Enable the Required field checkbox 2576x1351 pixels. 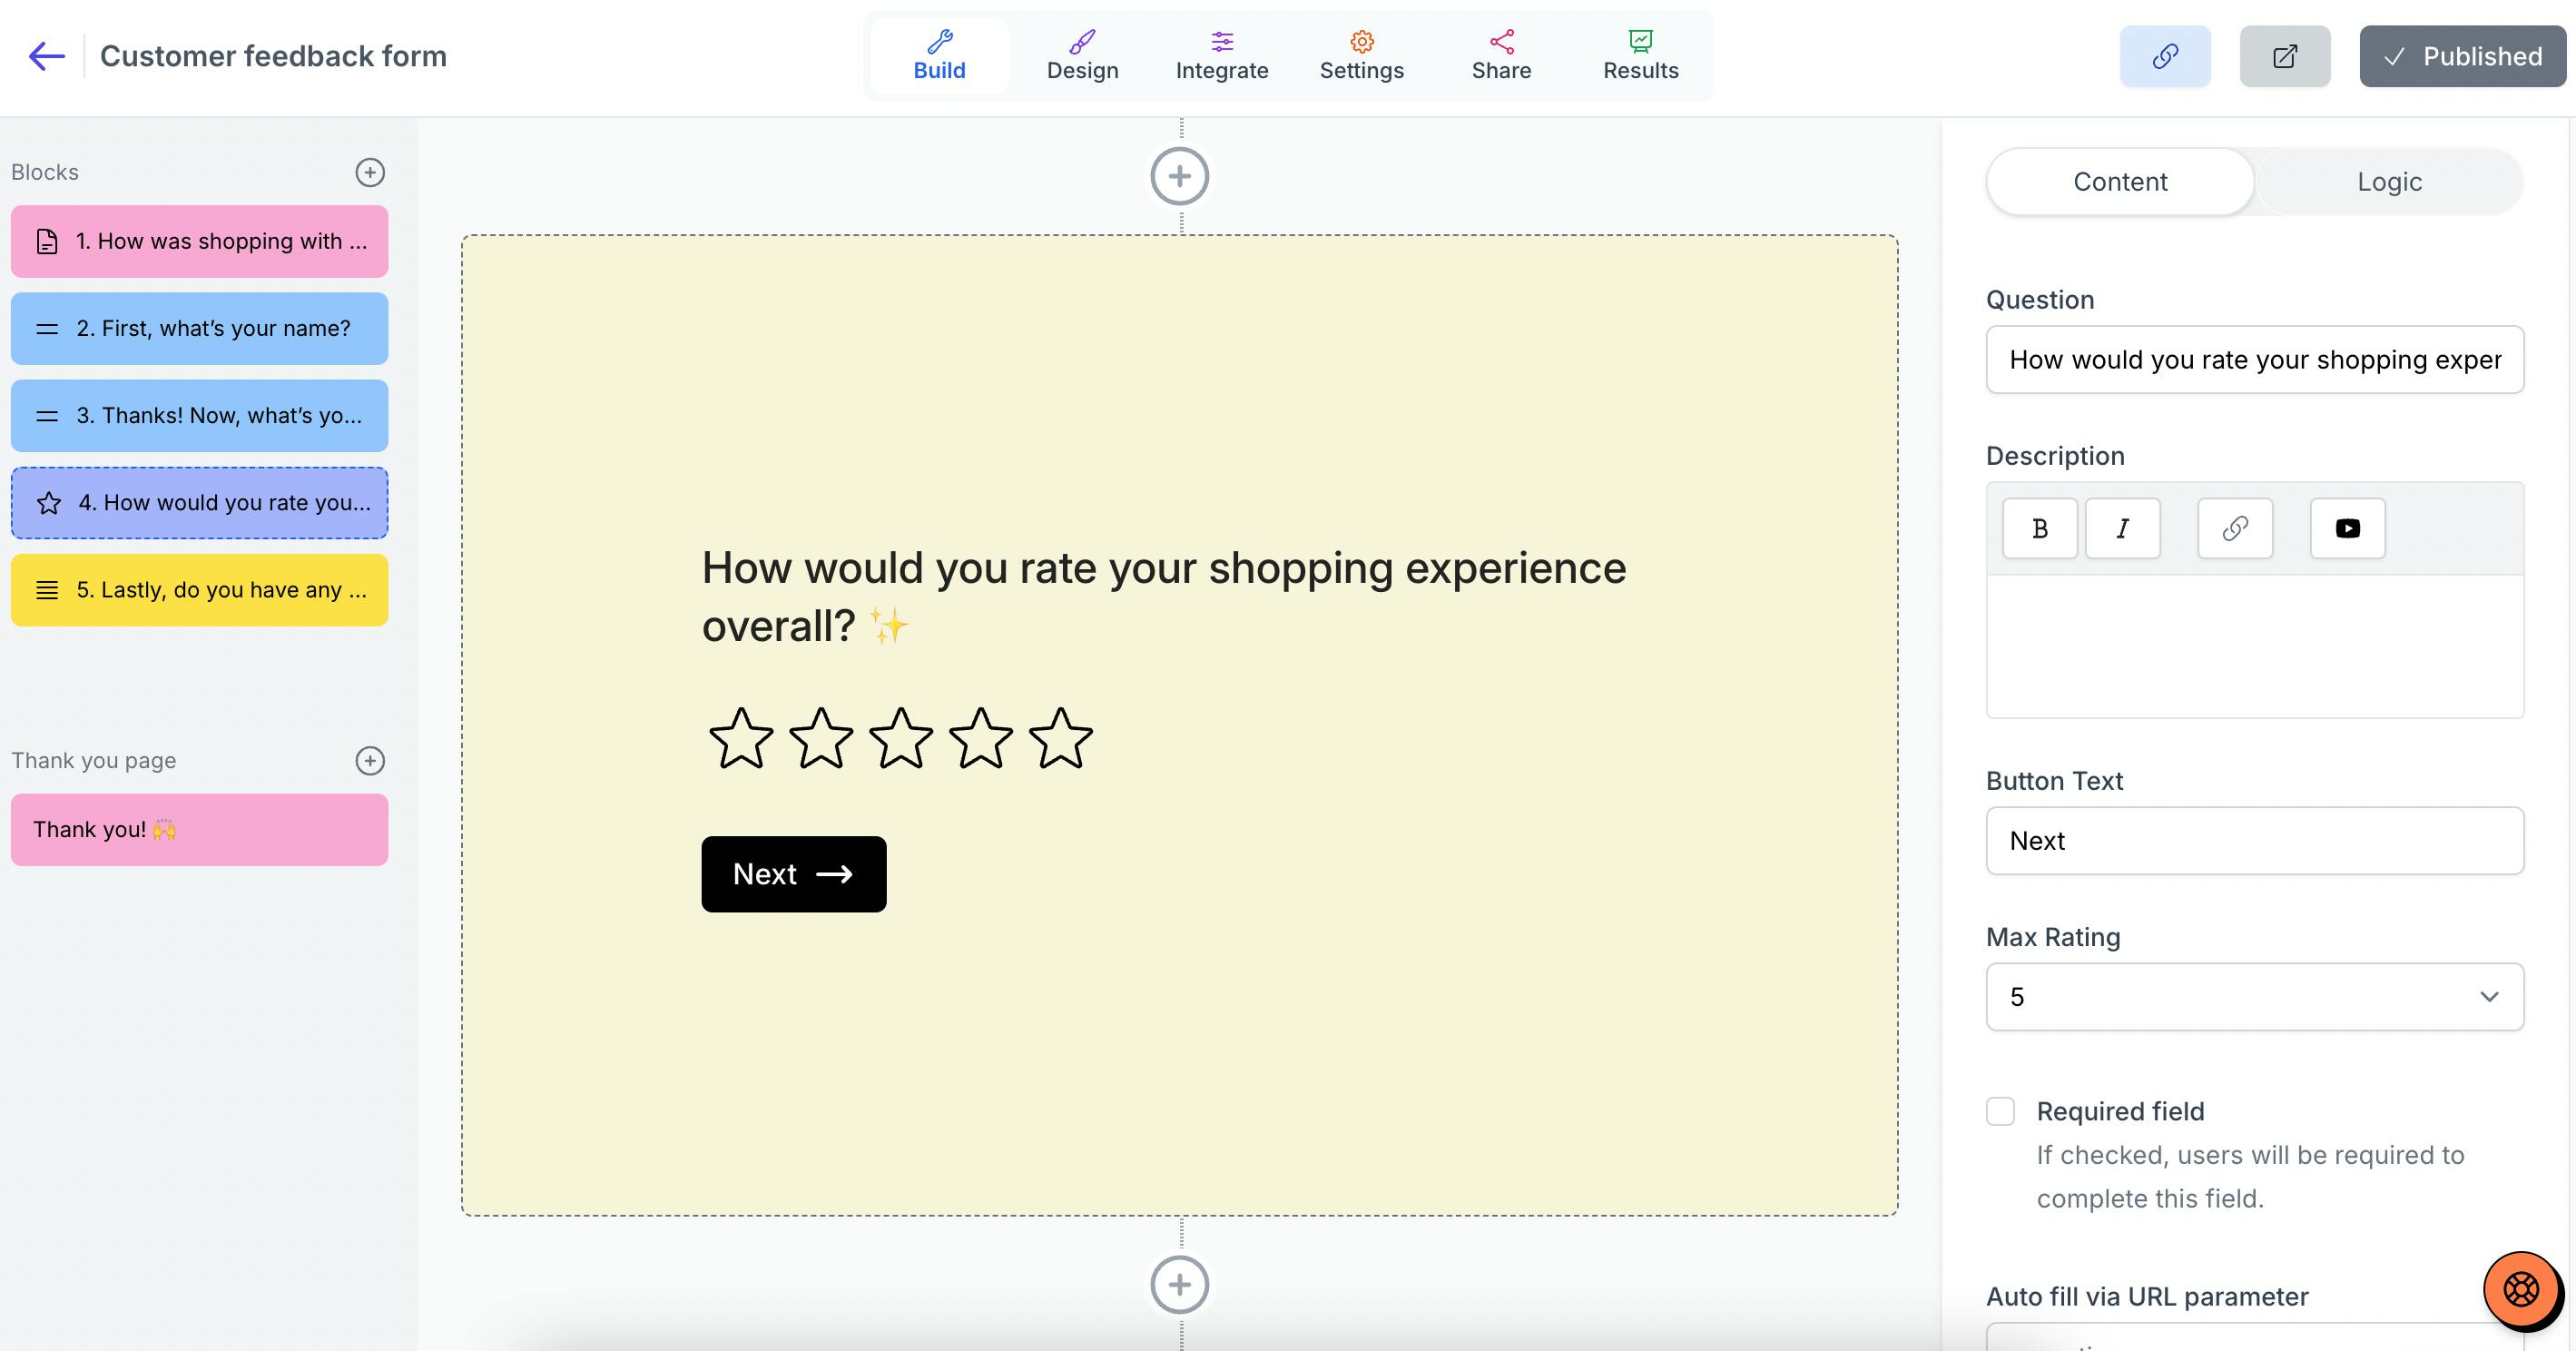(2000, 1111)
